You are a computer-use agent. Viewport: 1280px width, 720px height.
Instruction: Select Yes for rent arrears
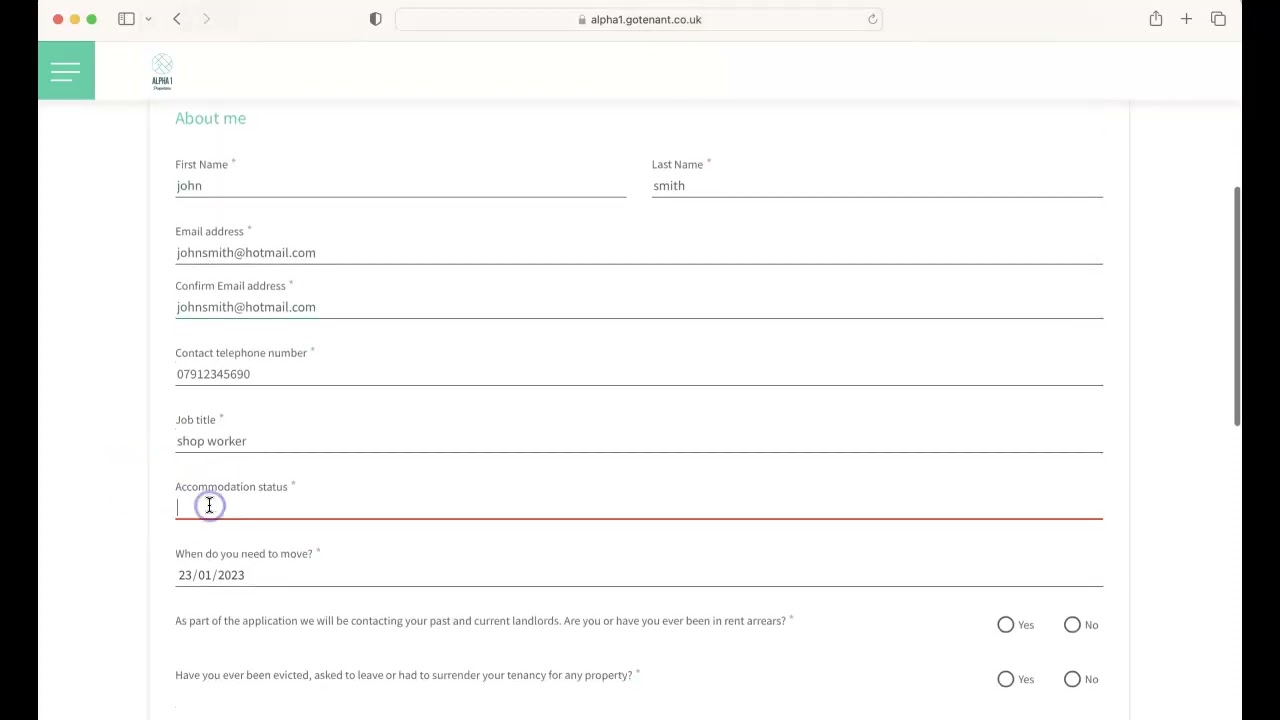(x=1006, y=625)
